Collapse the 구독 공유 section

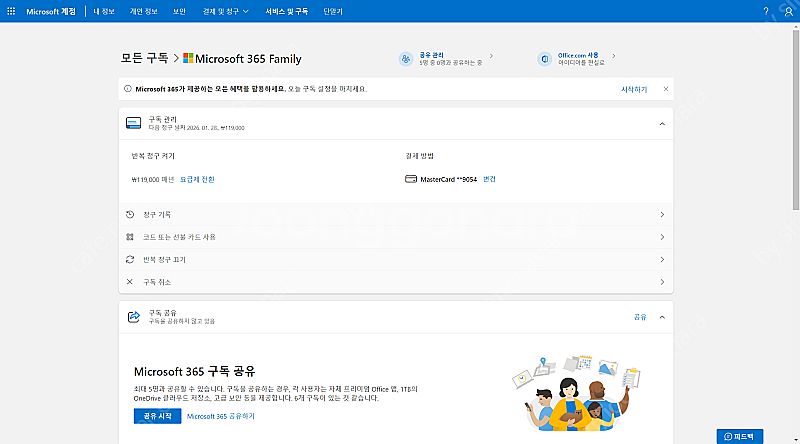point(662,317)
